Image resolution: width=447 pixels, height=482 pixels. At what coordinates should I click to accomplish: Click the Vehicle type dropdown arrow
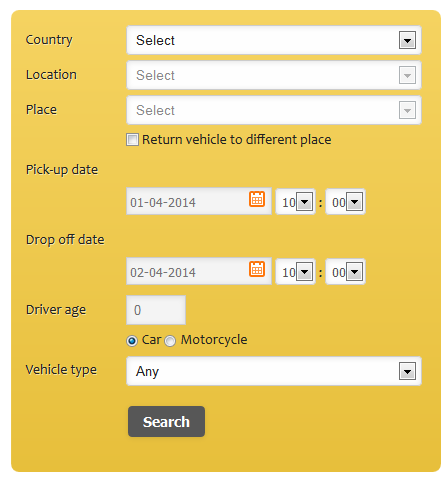407,371
